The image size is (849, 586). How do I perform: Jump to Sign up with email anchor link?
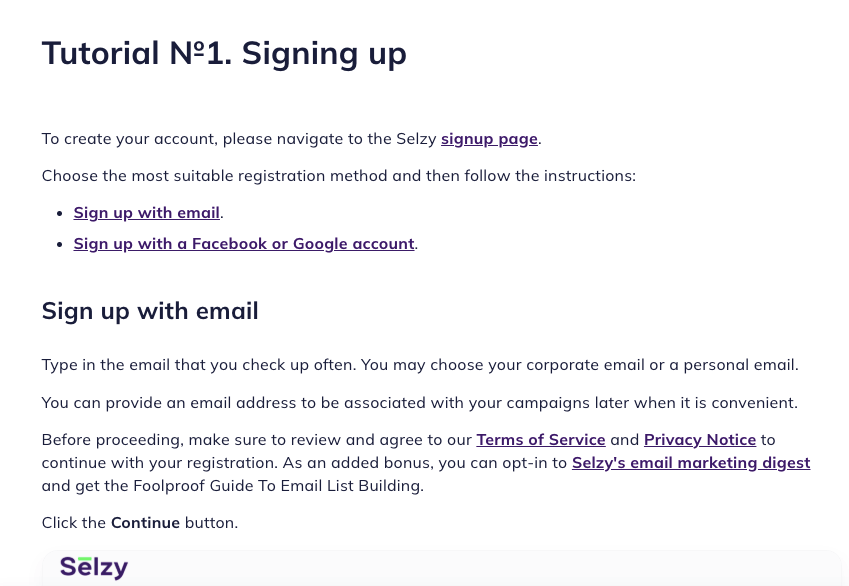[x=147, y=213]
